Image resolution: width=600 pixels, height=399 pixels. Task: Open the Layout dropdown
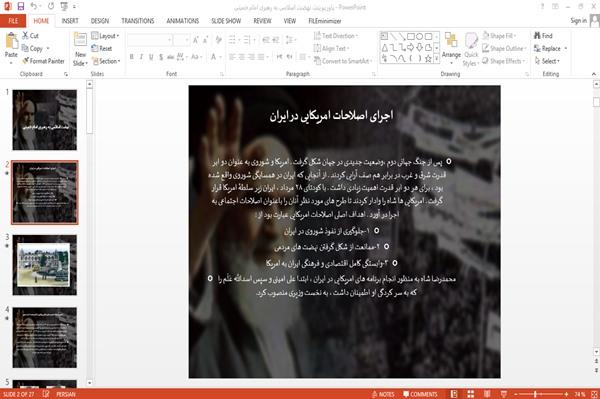(105, 36)
